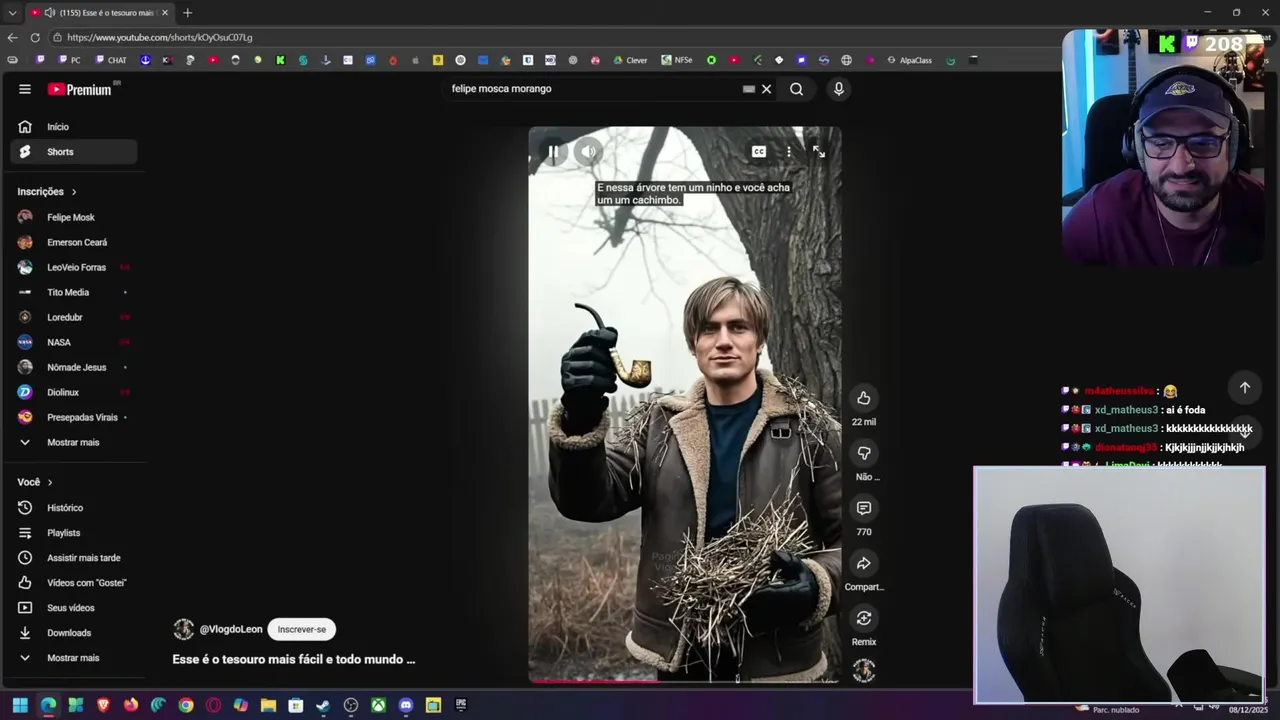This screenshot has height=720, width=1280.
Task: Click the magnifier search button
Action: [x=796, y=89]
